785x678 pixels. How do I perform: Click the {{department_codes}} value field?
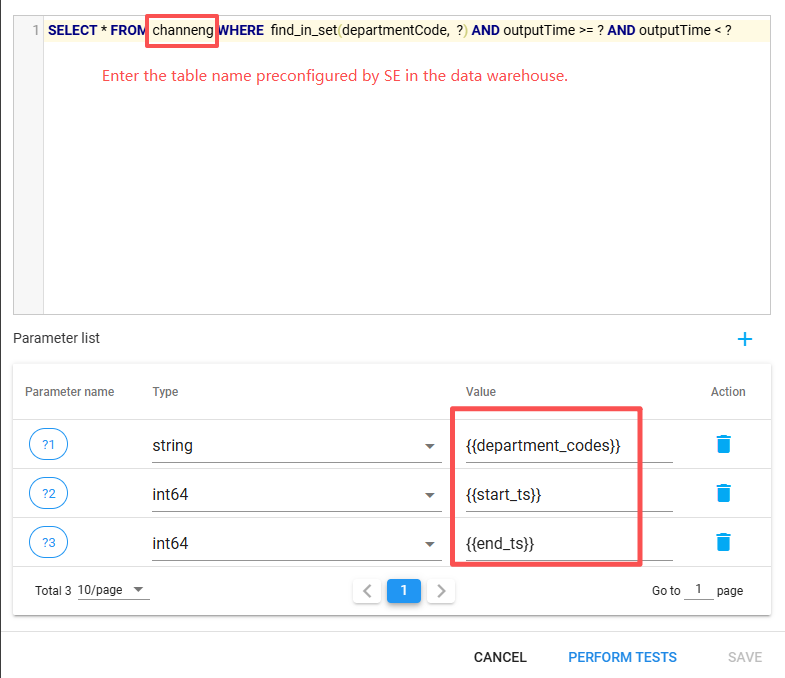click(566, 446)
